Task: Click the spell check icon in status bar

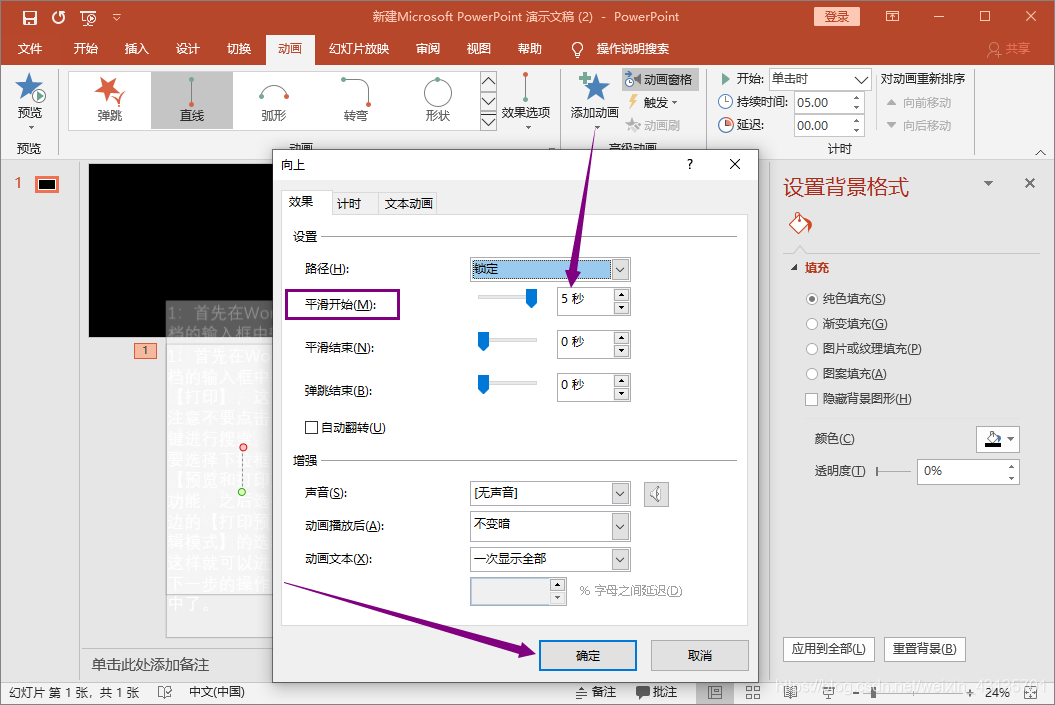Action: (165, 692)
